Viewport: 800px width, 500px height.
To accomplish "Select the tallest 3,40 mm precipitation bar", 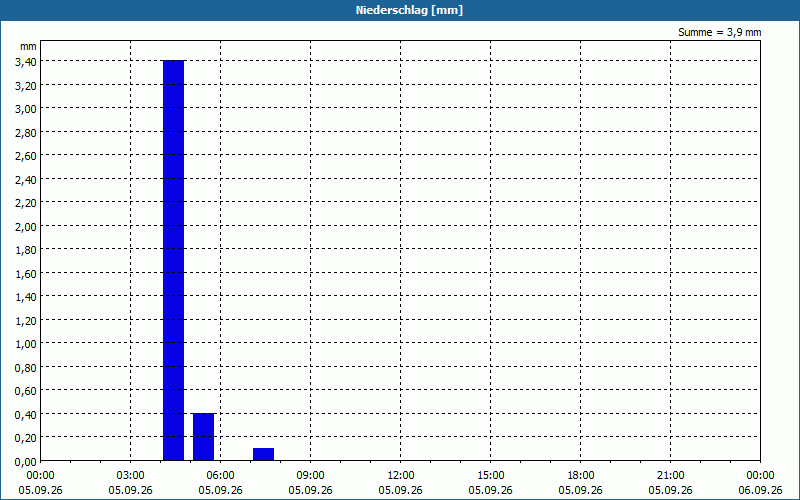I will click(173, 260).
